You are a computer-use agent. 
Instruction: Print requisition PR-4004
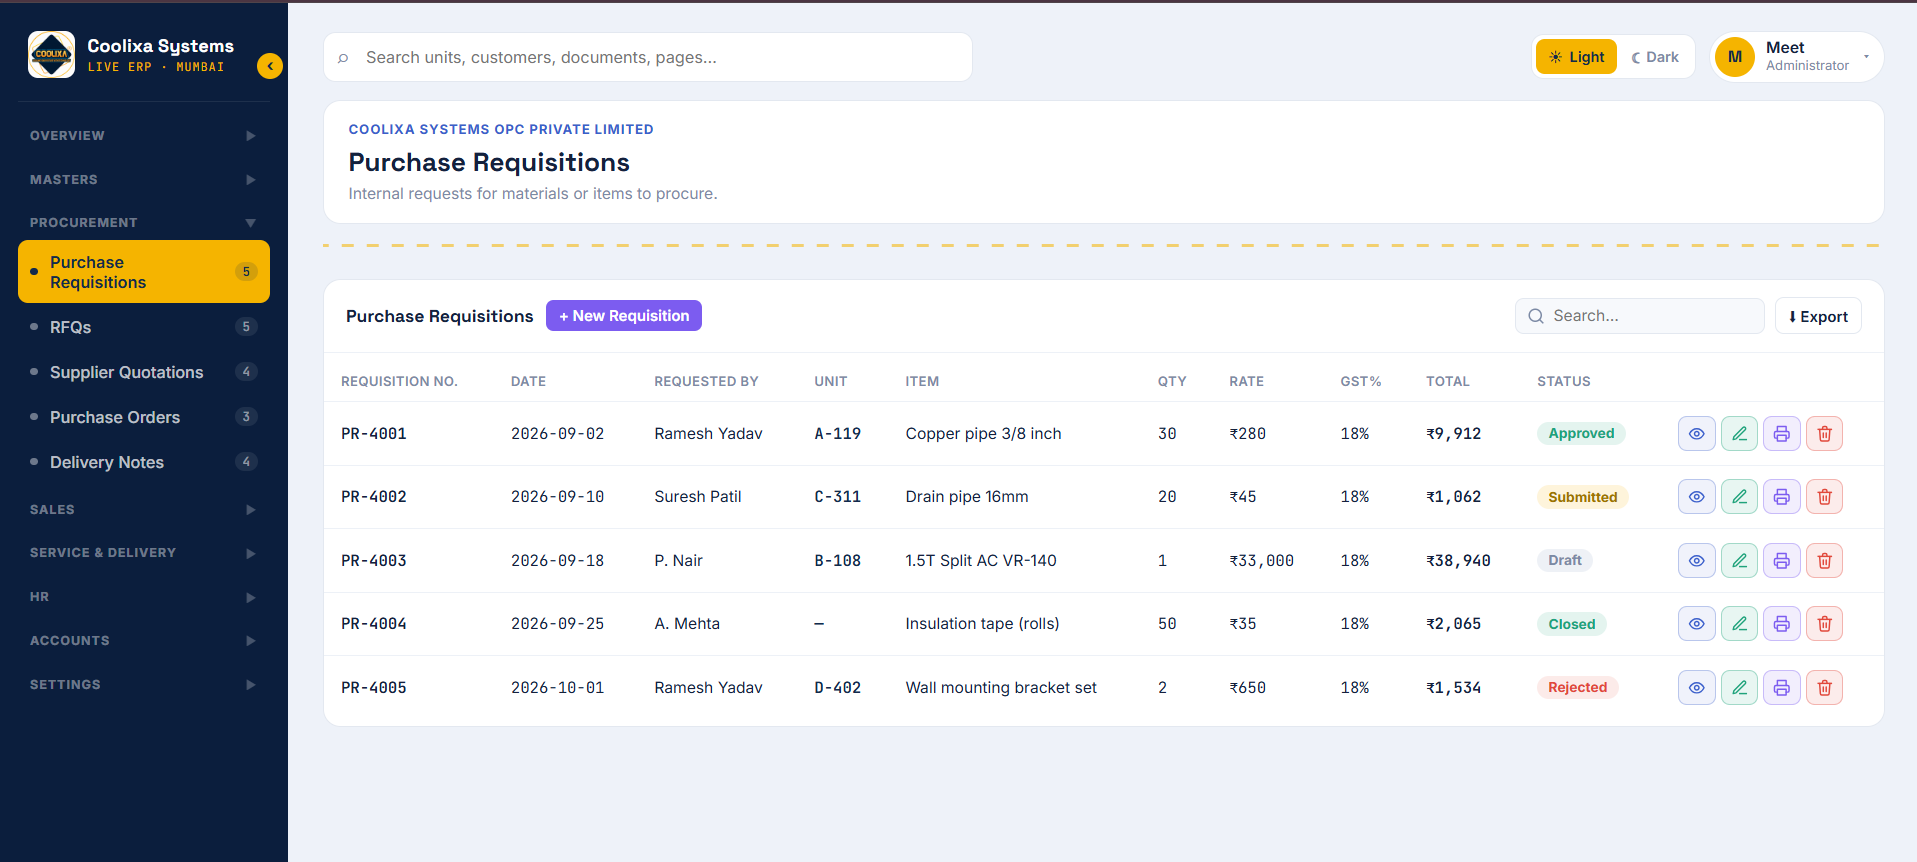pos(1782,624)
